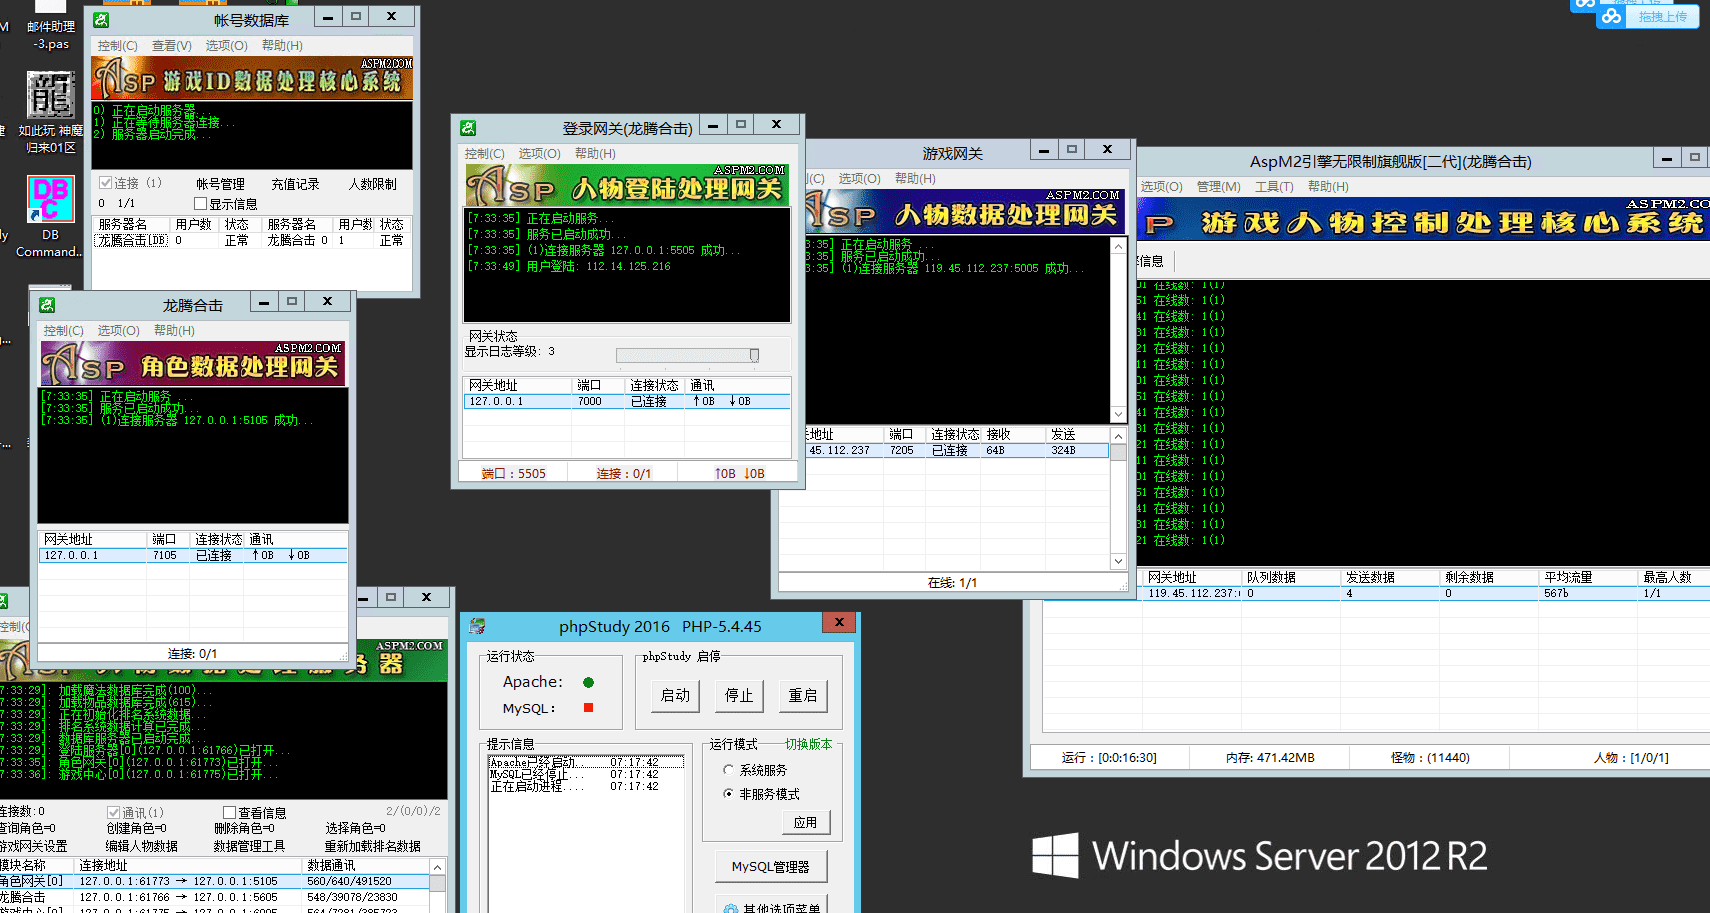Image resolution: width=1710 pixels, height=913 pixels.
Task: Click the cloud icon beside 拖拽上传
Action: pyautogui.click(x=1611, y=17)
